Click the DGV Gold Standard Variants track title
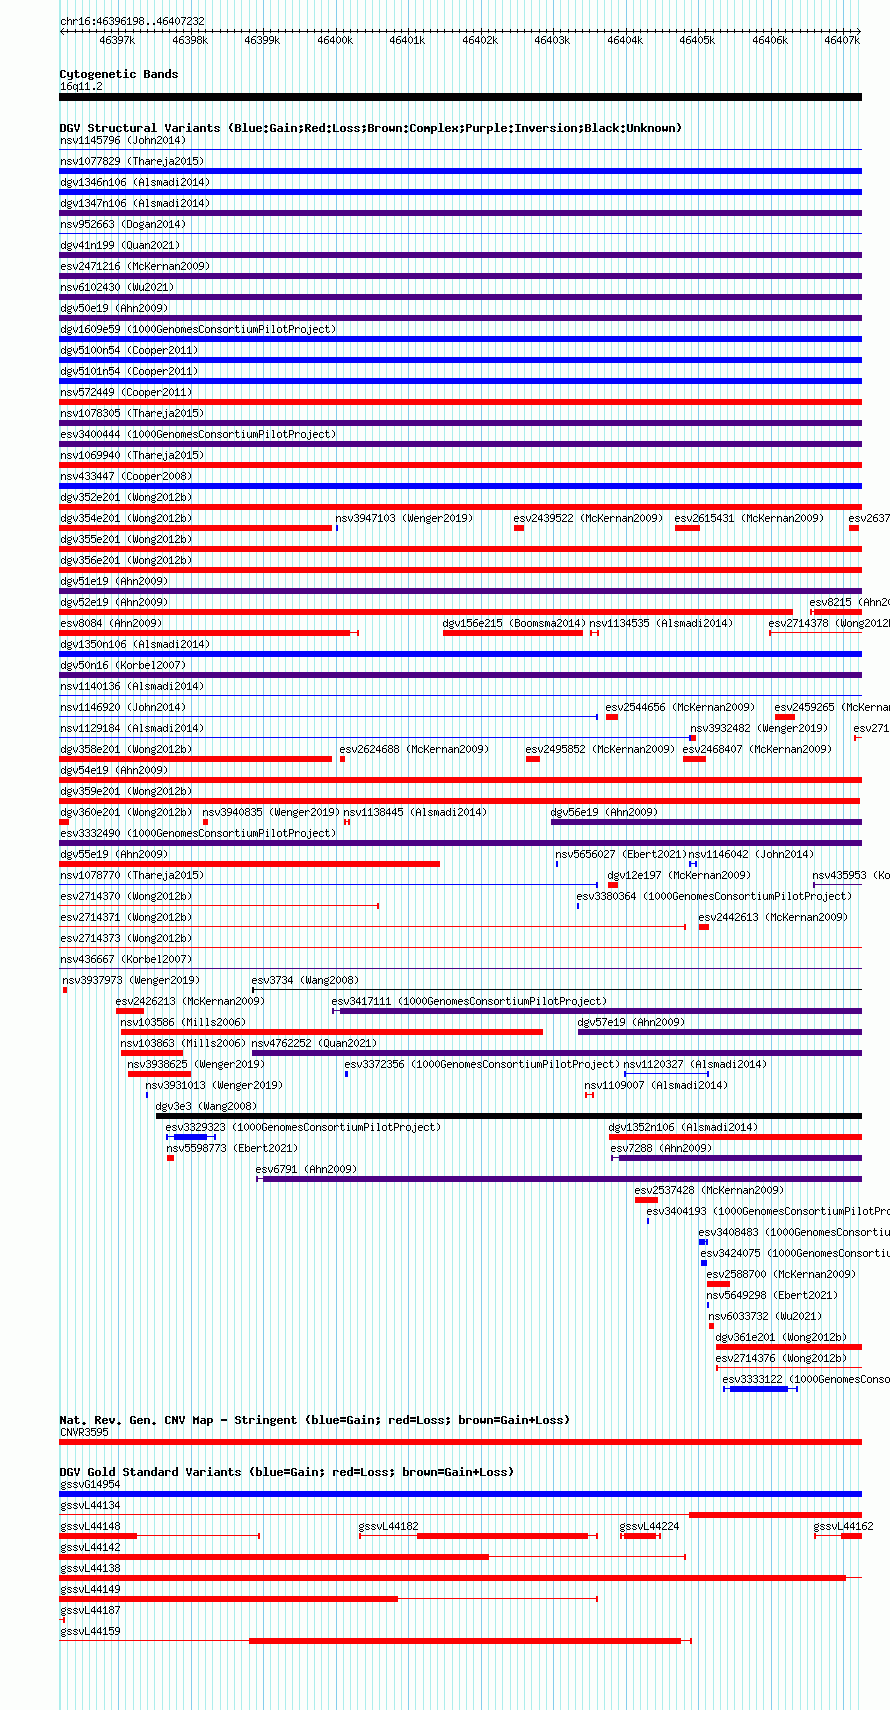The image size is (890, 1710). pos(286,1472)
